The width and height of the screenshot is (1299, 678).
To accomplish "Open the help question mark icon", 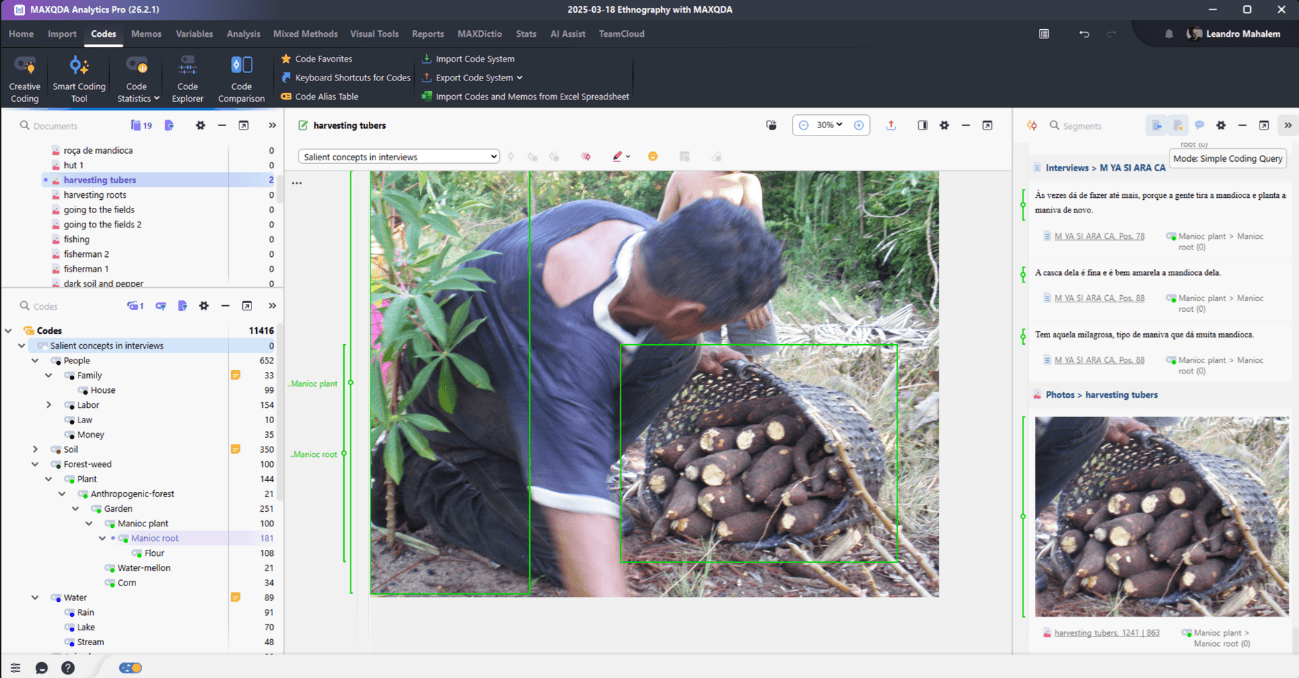I will (68, 668).
